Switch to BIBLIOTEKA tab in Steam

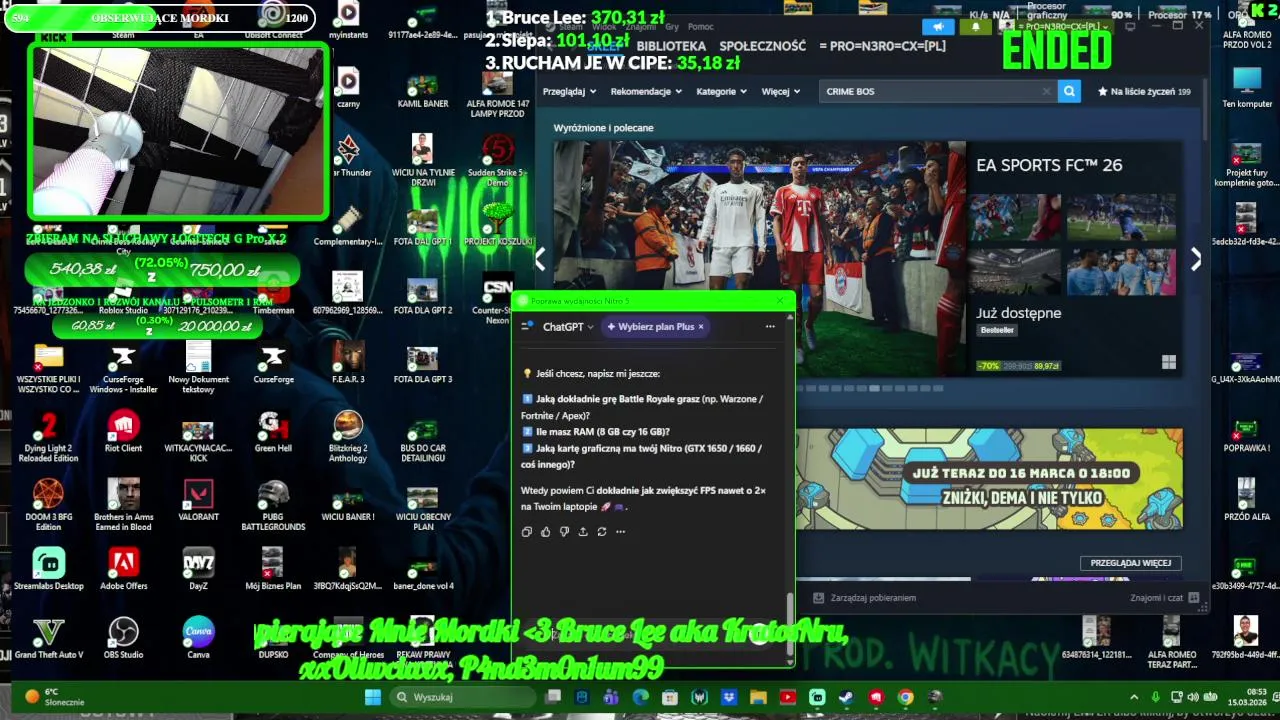click(x=670, y=46)
